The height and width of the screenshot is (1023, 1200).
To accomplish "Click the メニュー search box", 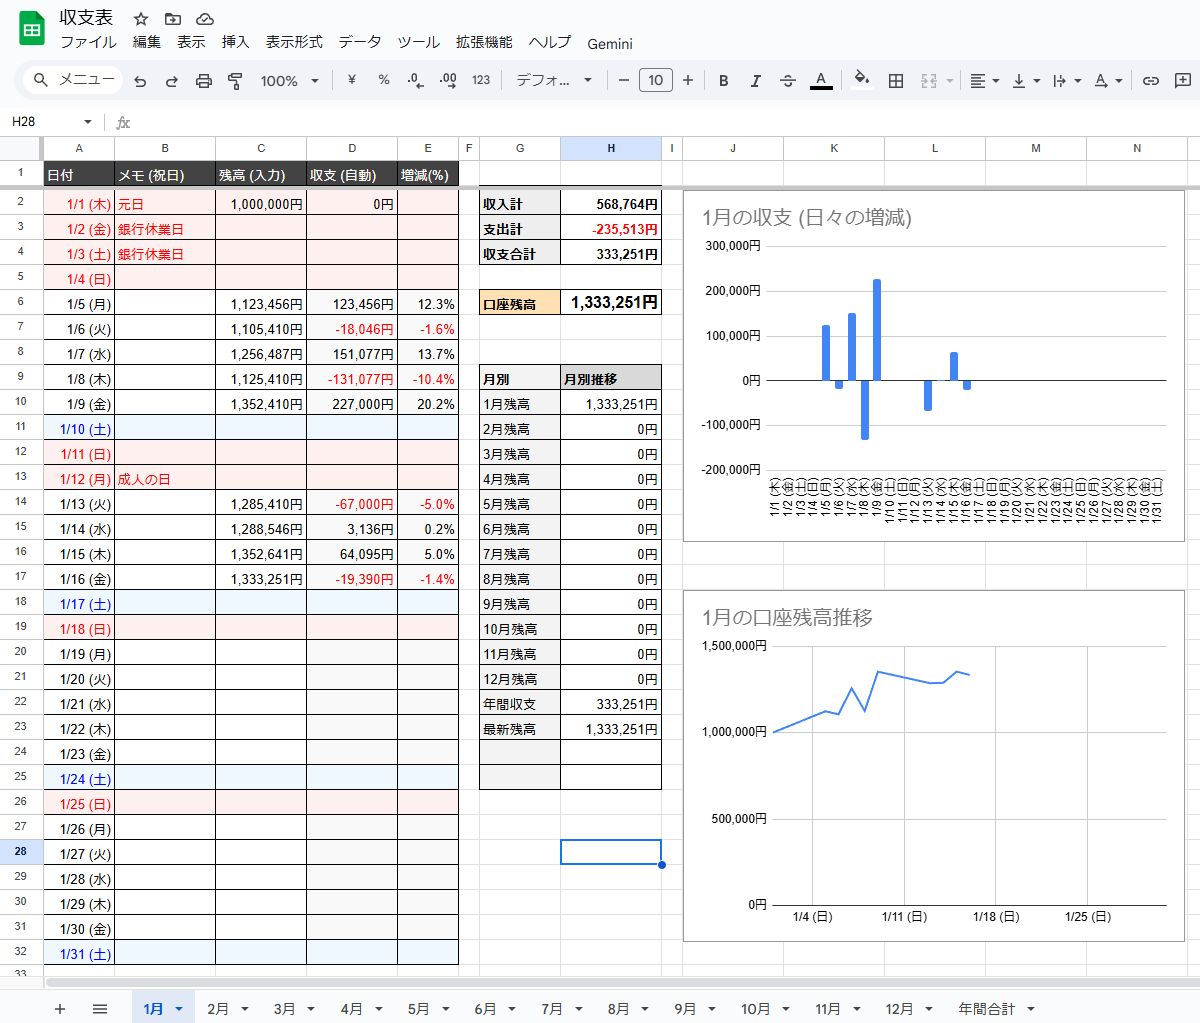I will pyautogui.click(x=73, y=80).
